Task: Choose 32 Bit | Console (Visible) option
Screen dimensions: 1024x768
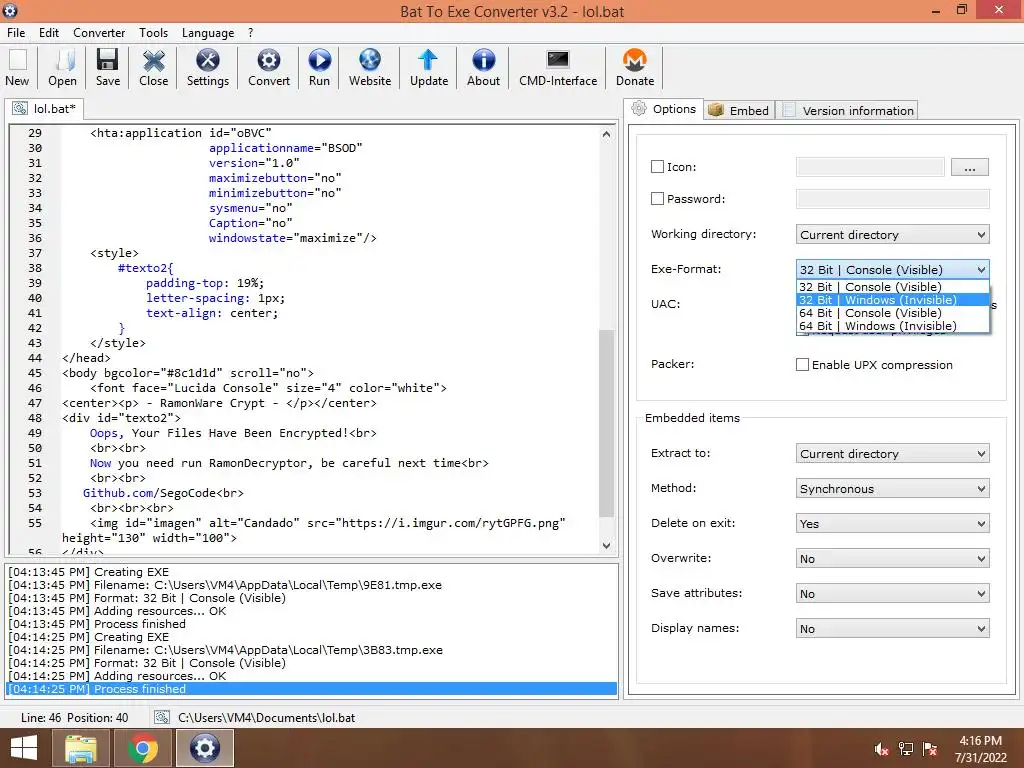Action: click(x=893, y=287)
